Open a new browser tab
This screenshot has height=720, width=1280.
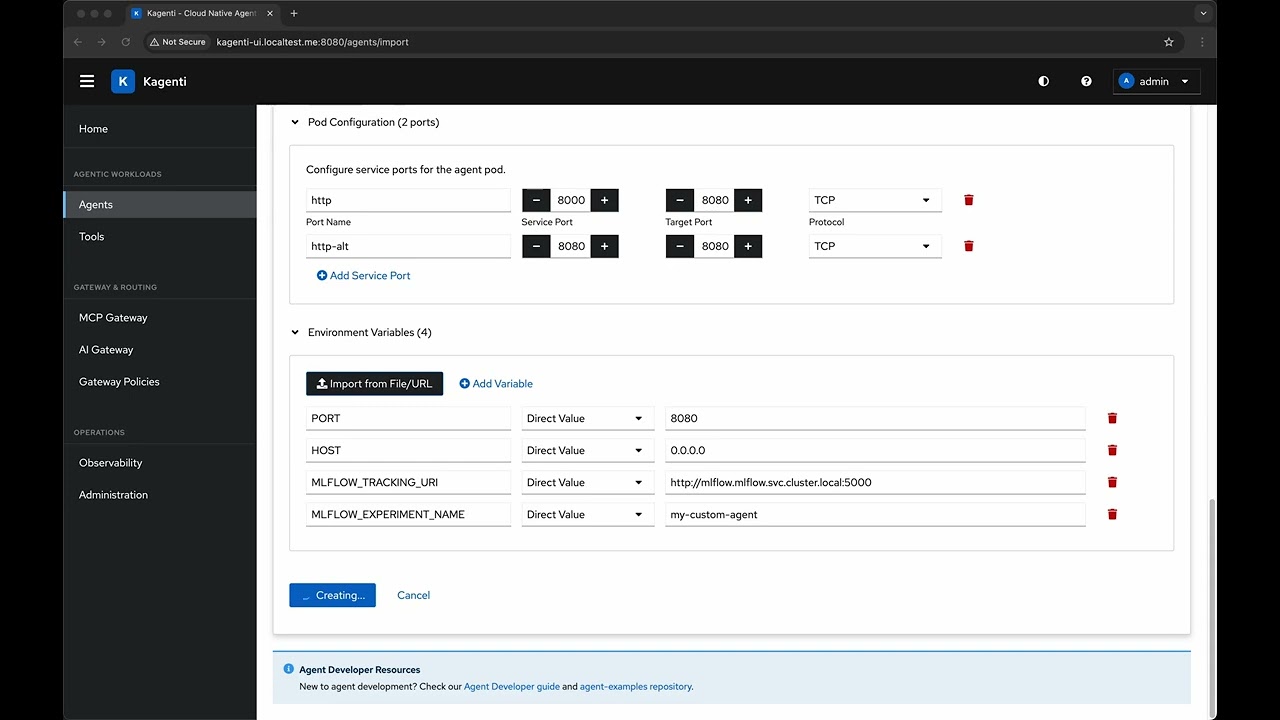coord(294,13)
